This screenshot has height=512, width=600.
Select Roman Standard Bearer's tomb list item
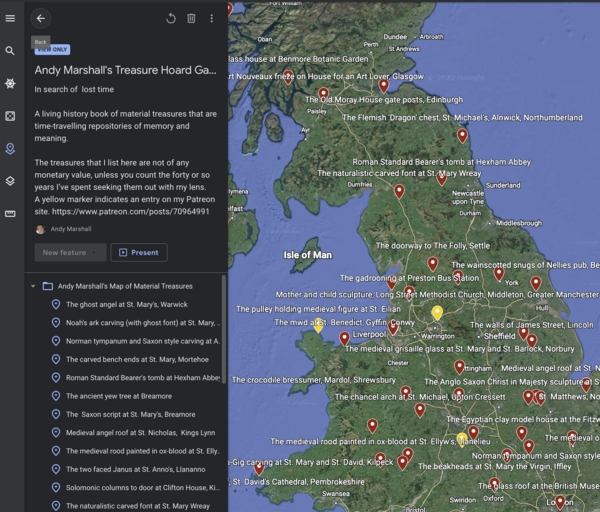tap(143, 378)
